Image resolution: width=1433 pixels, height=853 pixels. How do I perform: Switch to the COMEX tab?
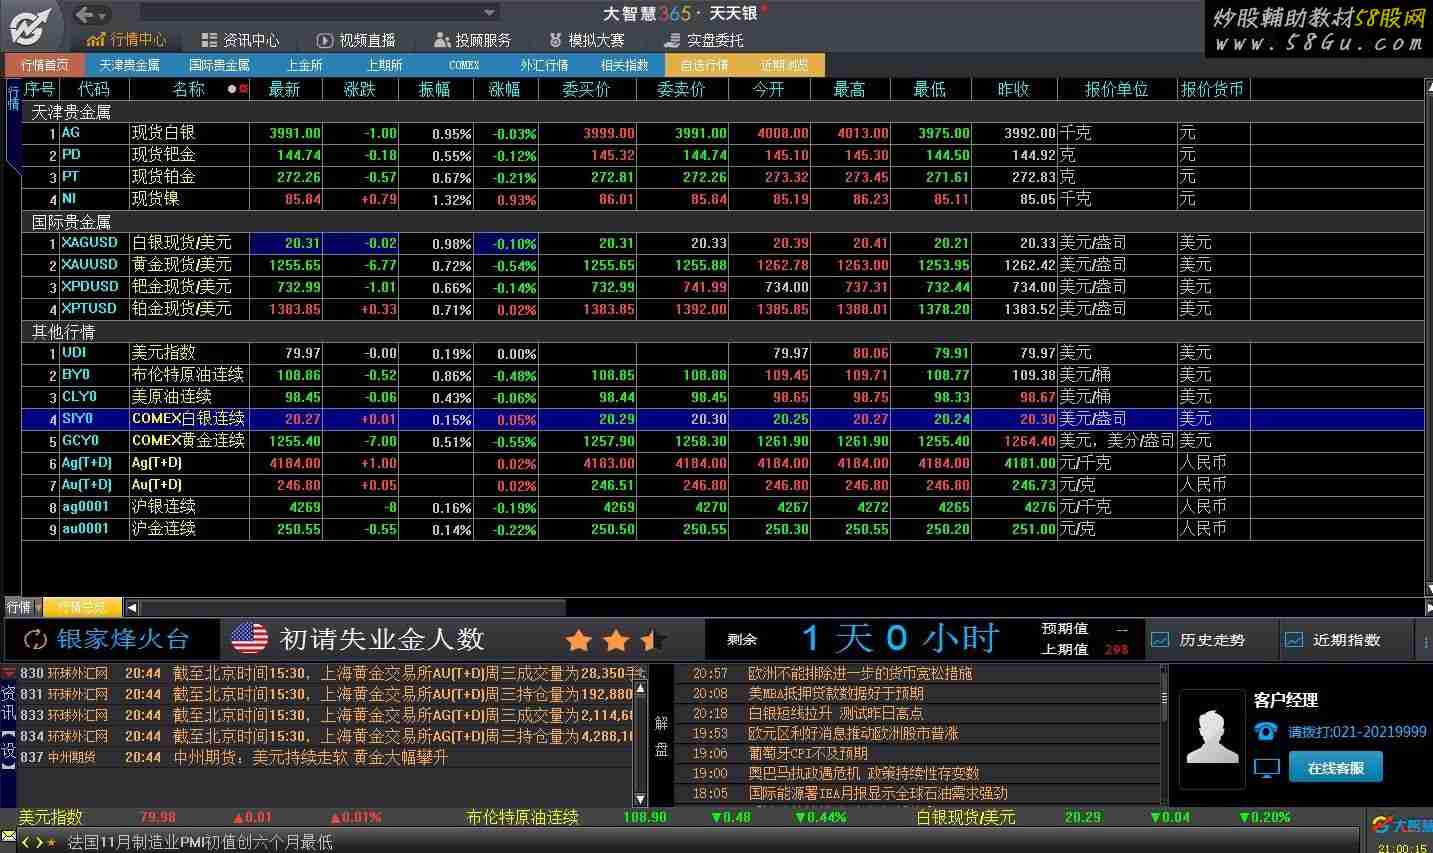click(x=464, y=65)
